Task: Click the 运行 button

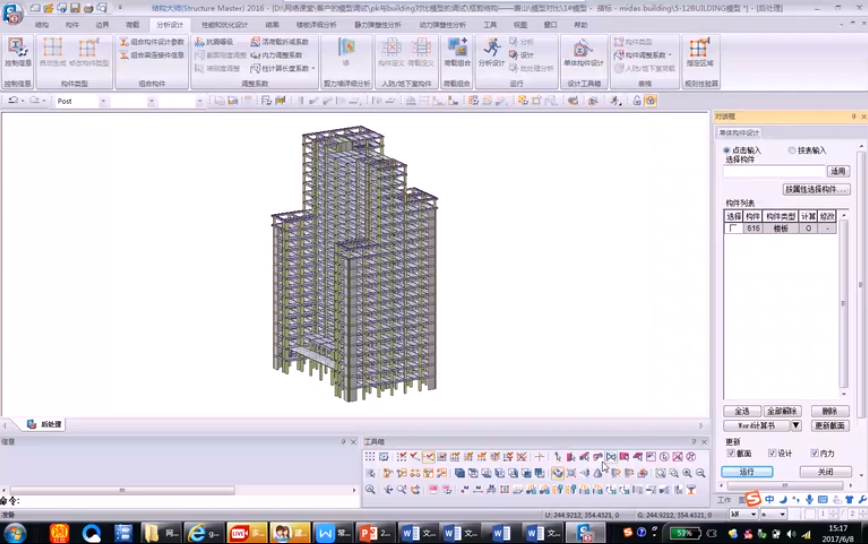Action: [x=747, y=472]
